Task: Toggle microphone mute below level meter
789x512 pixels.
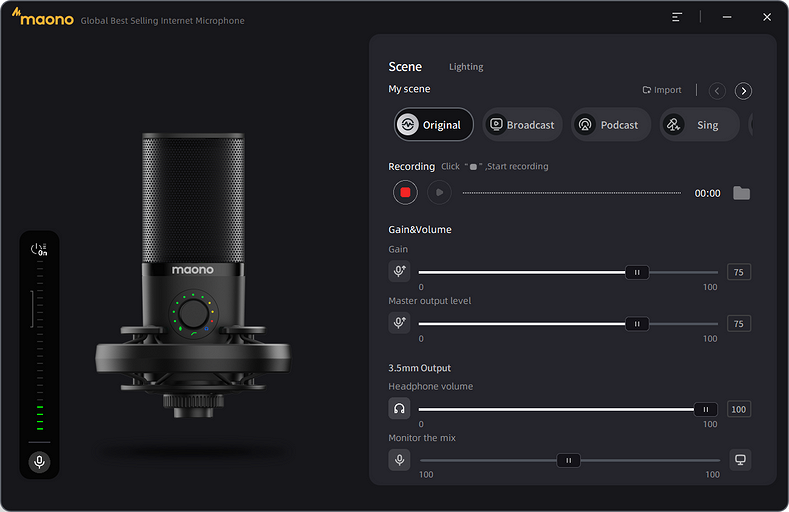Action: [39, 461]
